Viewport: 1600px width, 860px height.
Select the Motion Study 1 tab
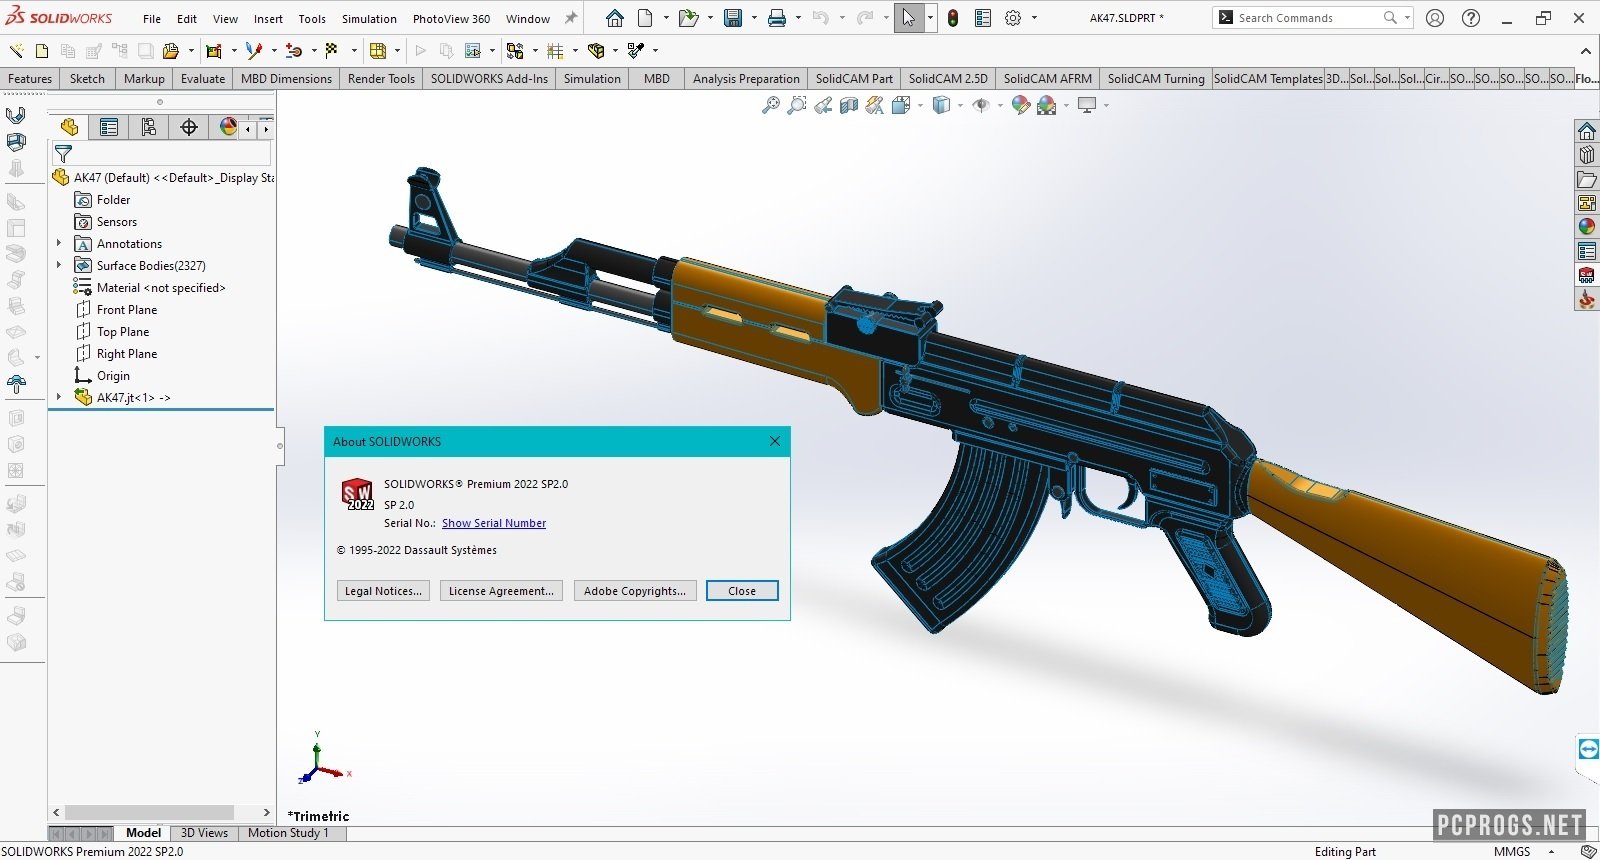288,833
